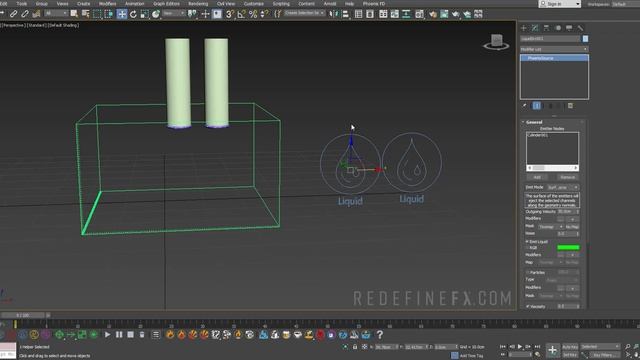Viewport: 640px width, 360px height.
Task: Click the Phoenix toolbar help question mark
Action: click(x=380, y=335)
